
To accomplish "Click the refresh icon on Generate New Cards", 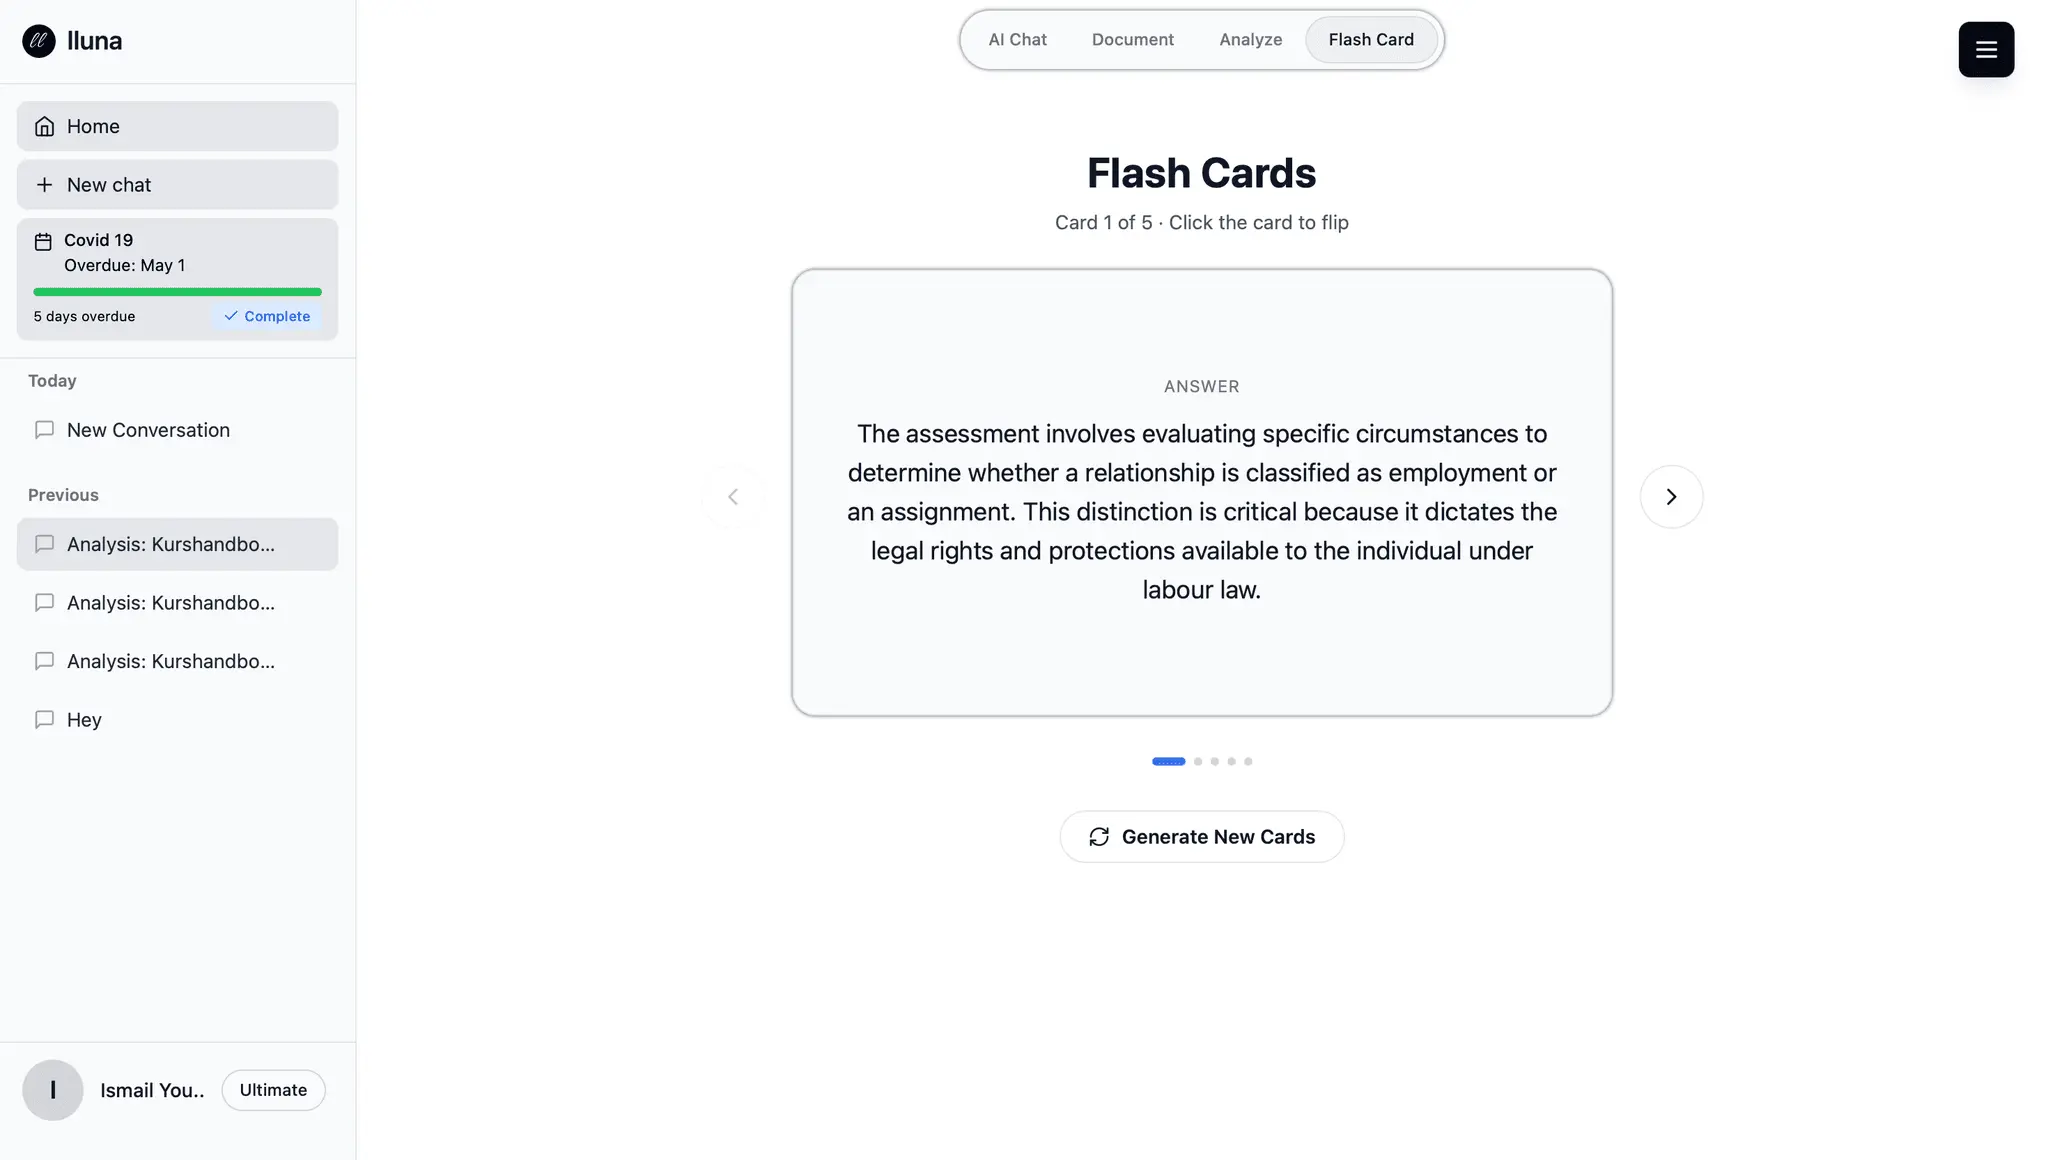I will pos(1099,837).
